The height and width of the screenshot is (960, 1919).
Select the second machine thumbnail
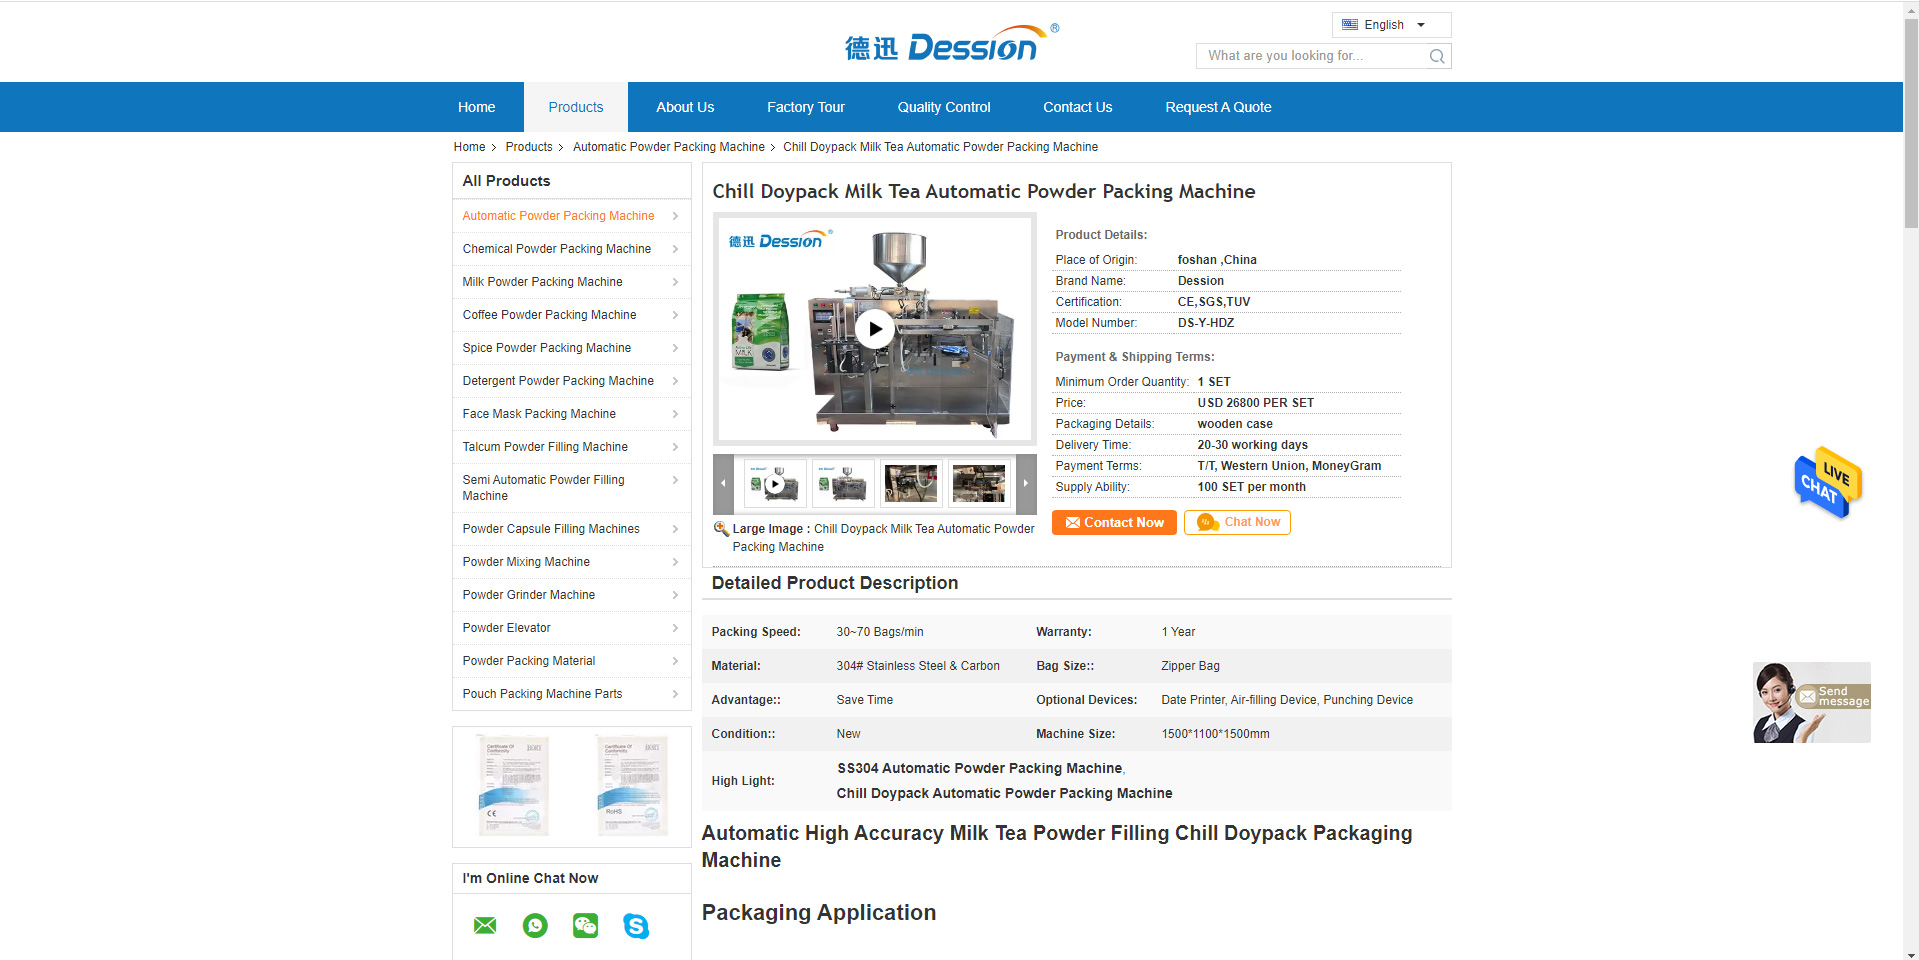tap(844, 484)
